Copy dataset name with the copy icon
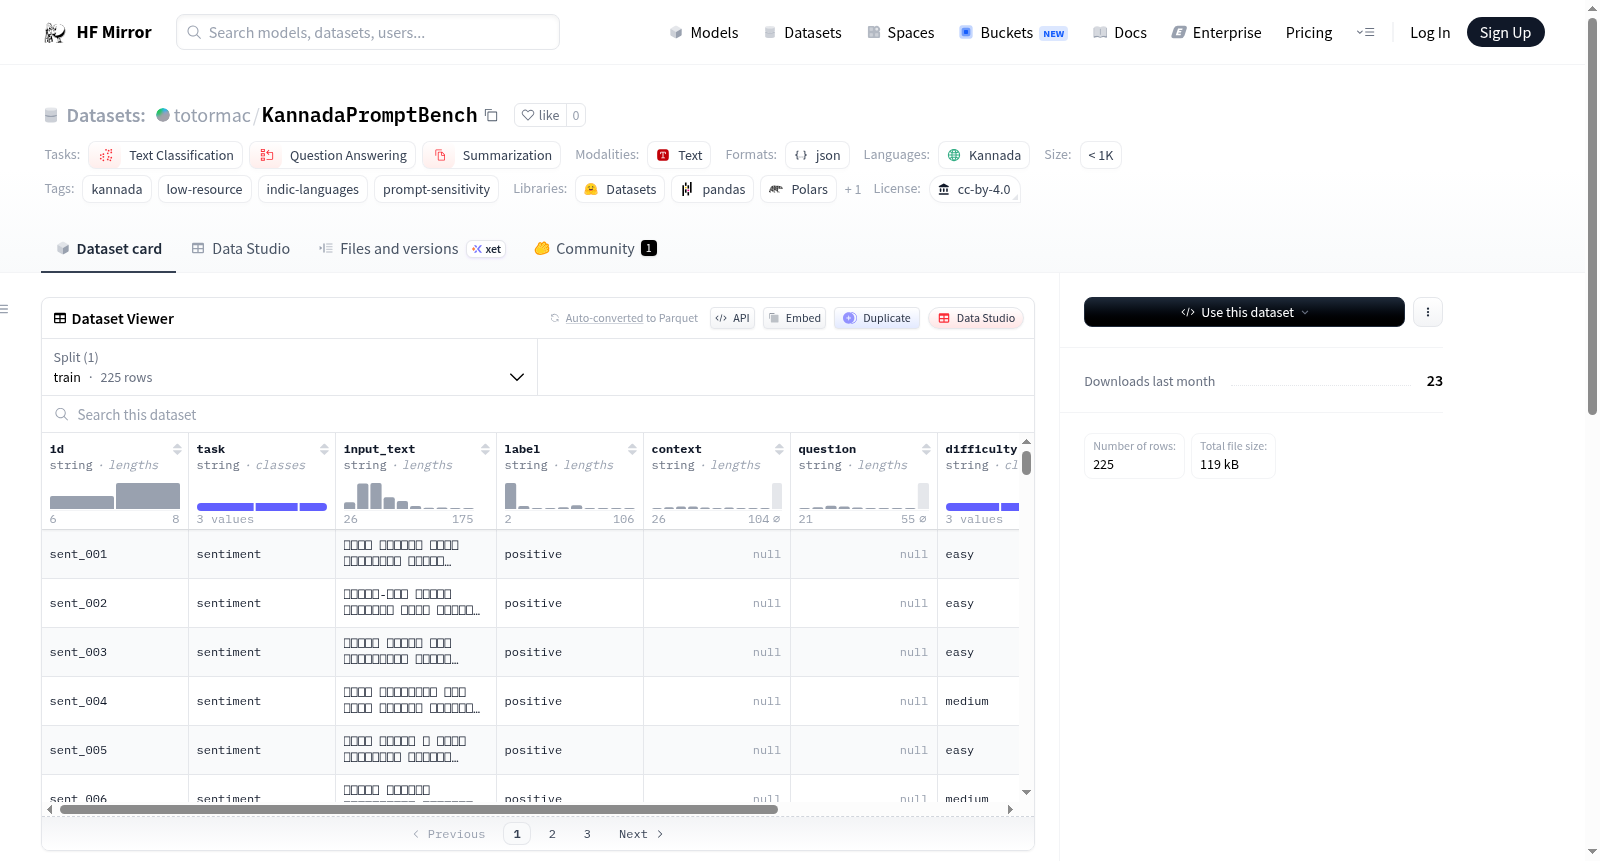Screen dimensions: 1600x861 pos(491,115)
